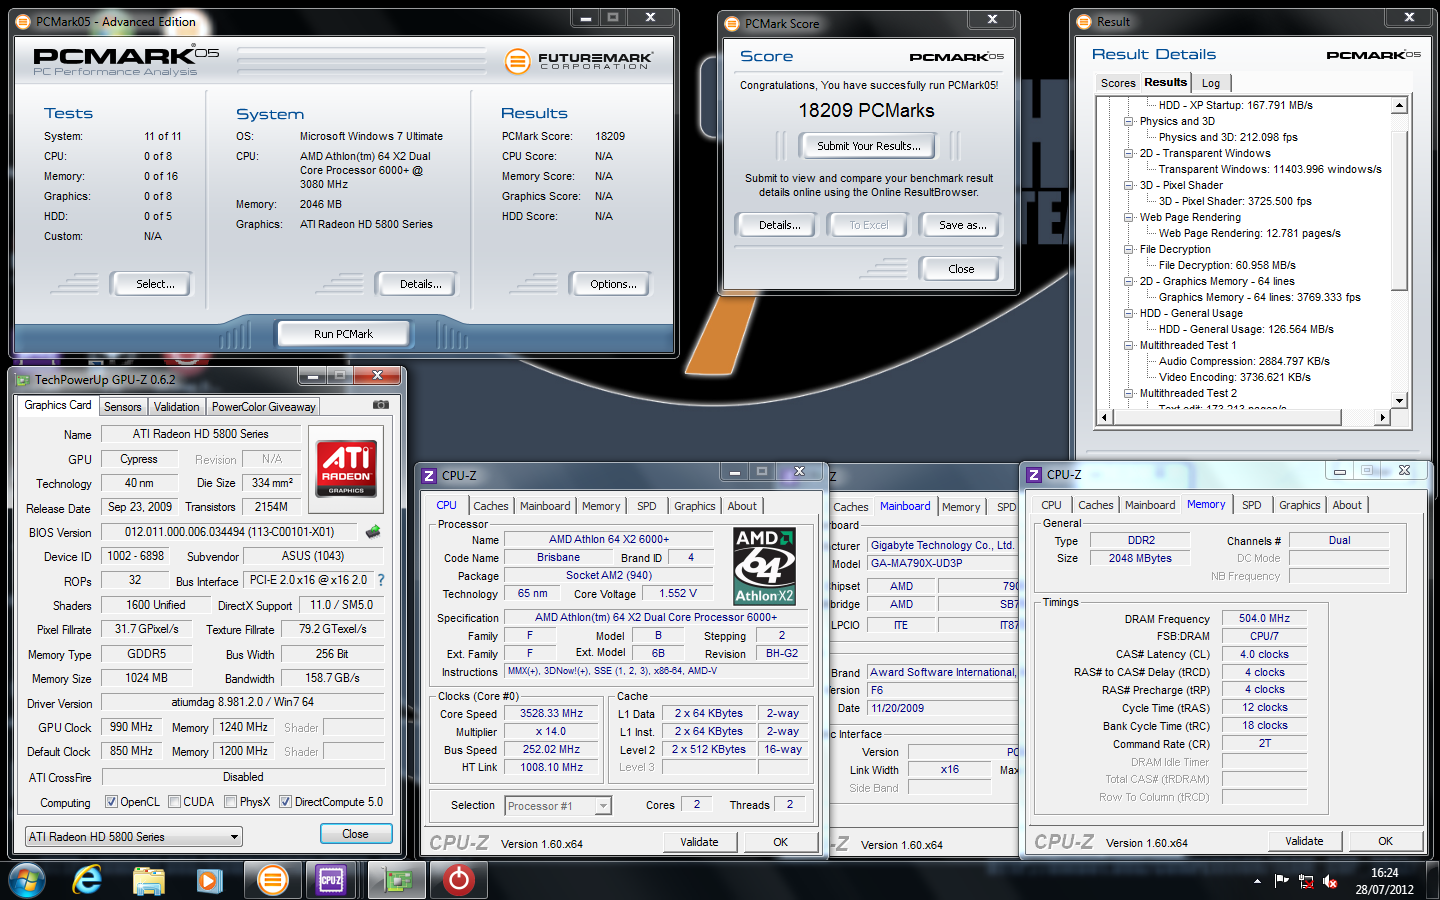Toggle the OpenCL checkbox in GPU-Z
The image size is (1440, 900).
[113, 801]
